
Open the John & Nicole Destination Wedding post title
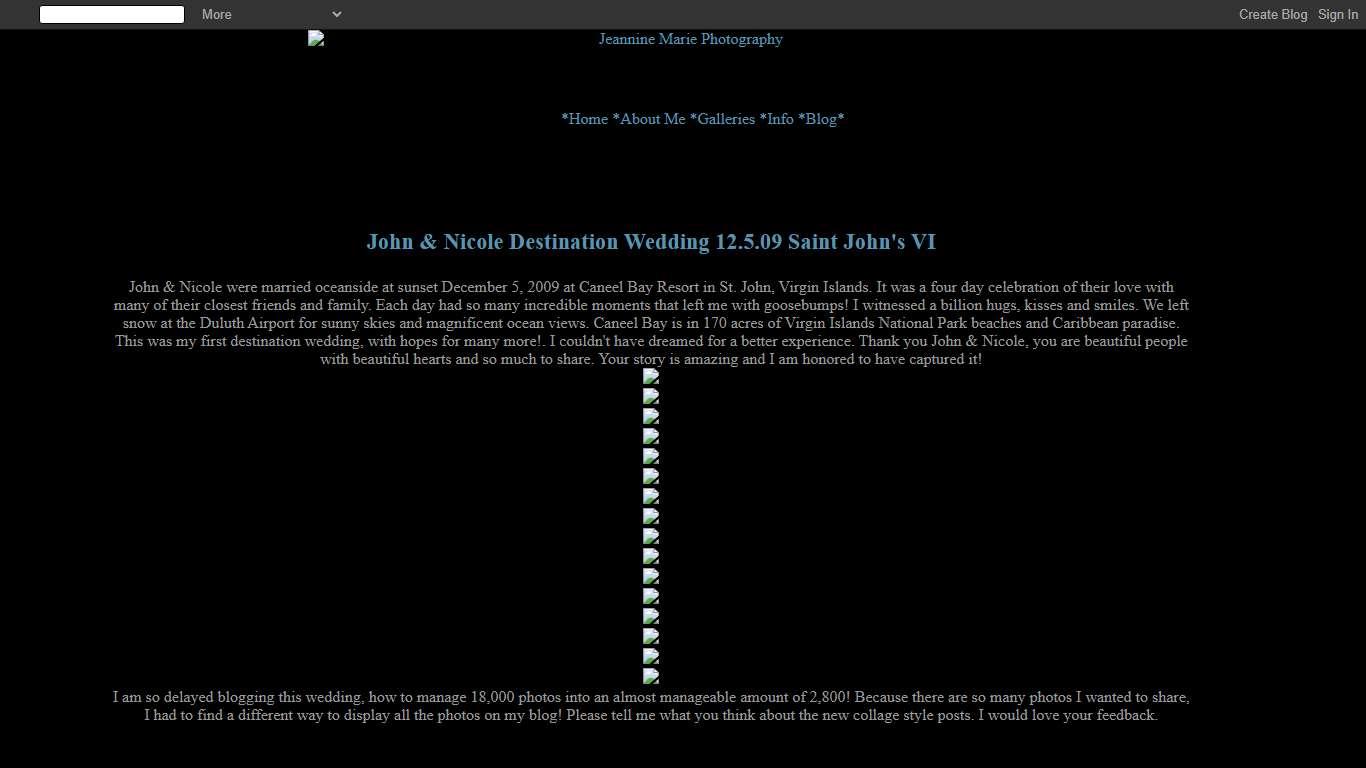651,242
